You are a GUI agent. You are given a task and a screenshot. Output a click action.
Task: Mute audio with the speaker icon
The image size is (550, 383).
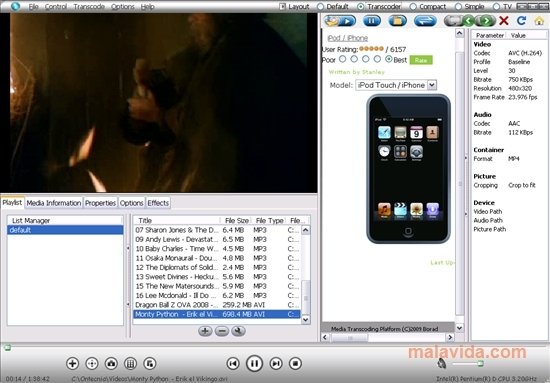(442, 363)
